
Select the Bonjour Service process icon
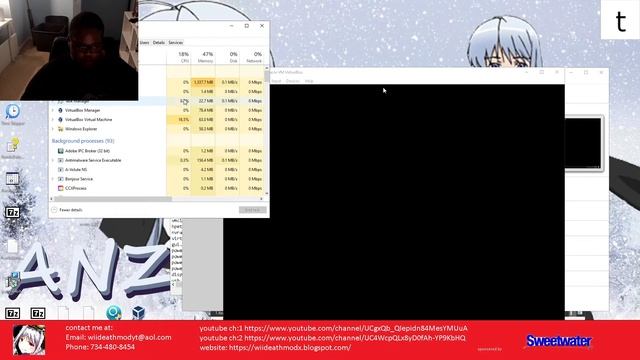pyautogui.click(x=60, y=179)
